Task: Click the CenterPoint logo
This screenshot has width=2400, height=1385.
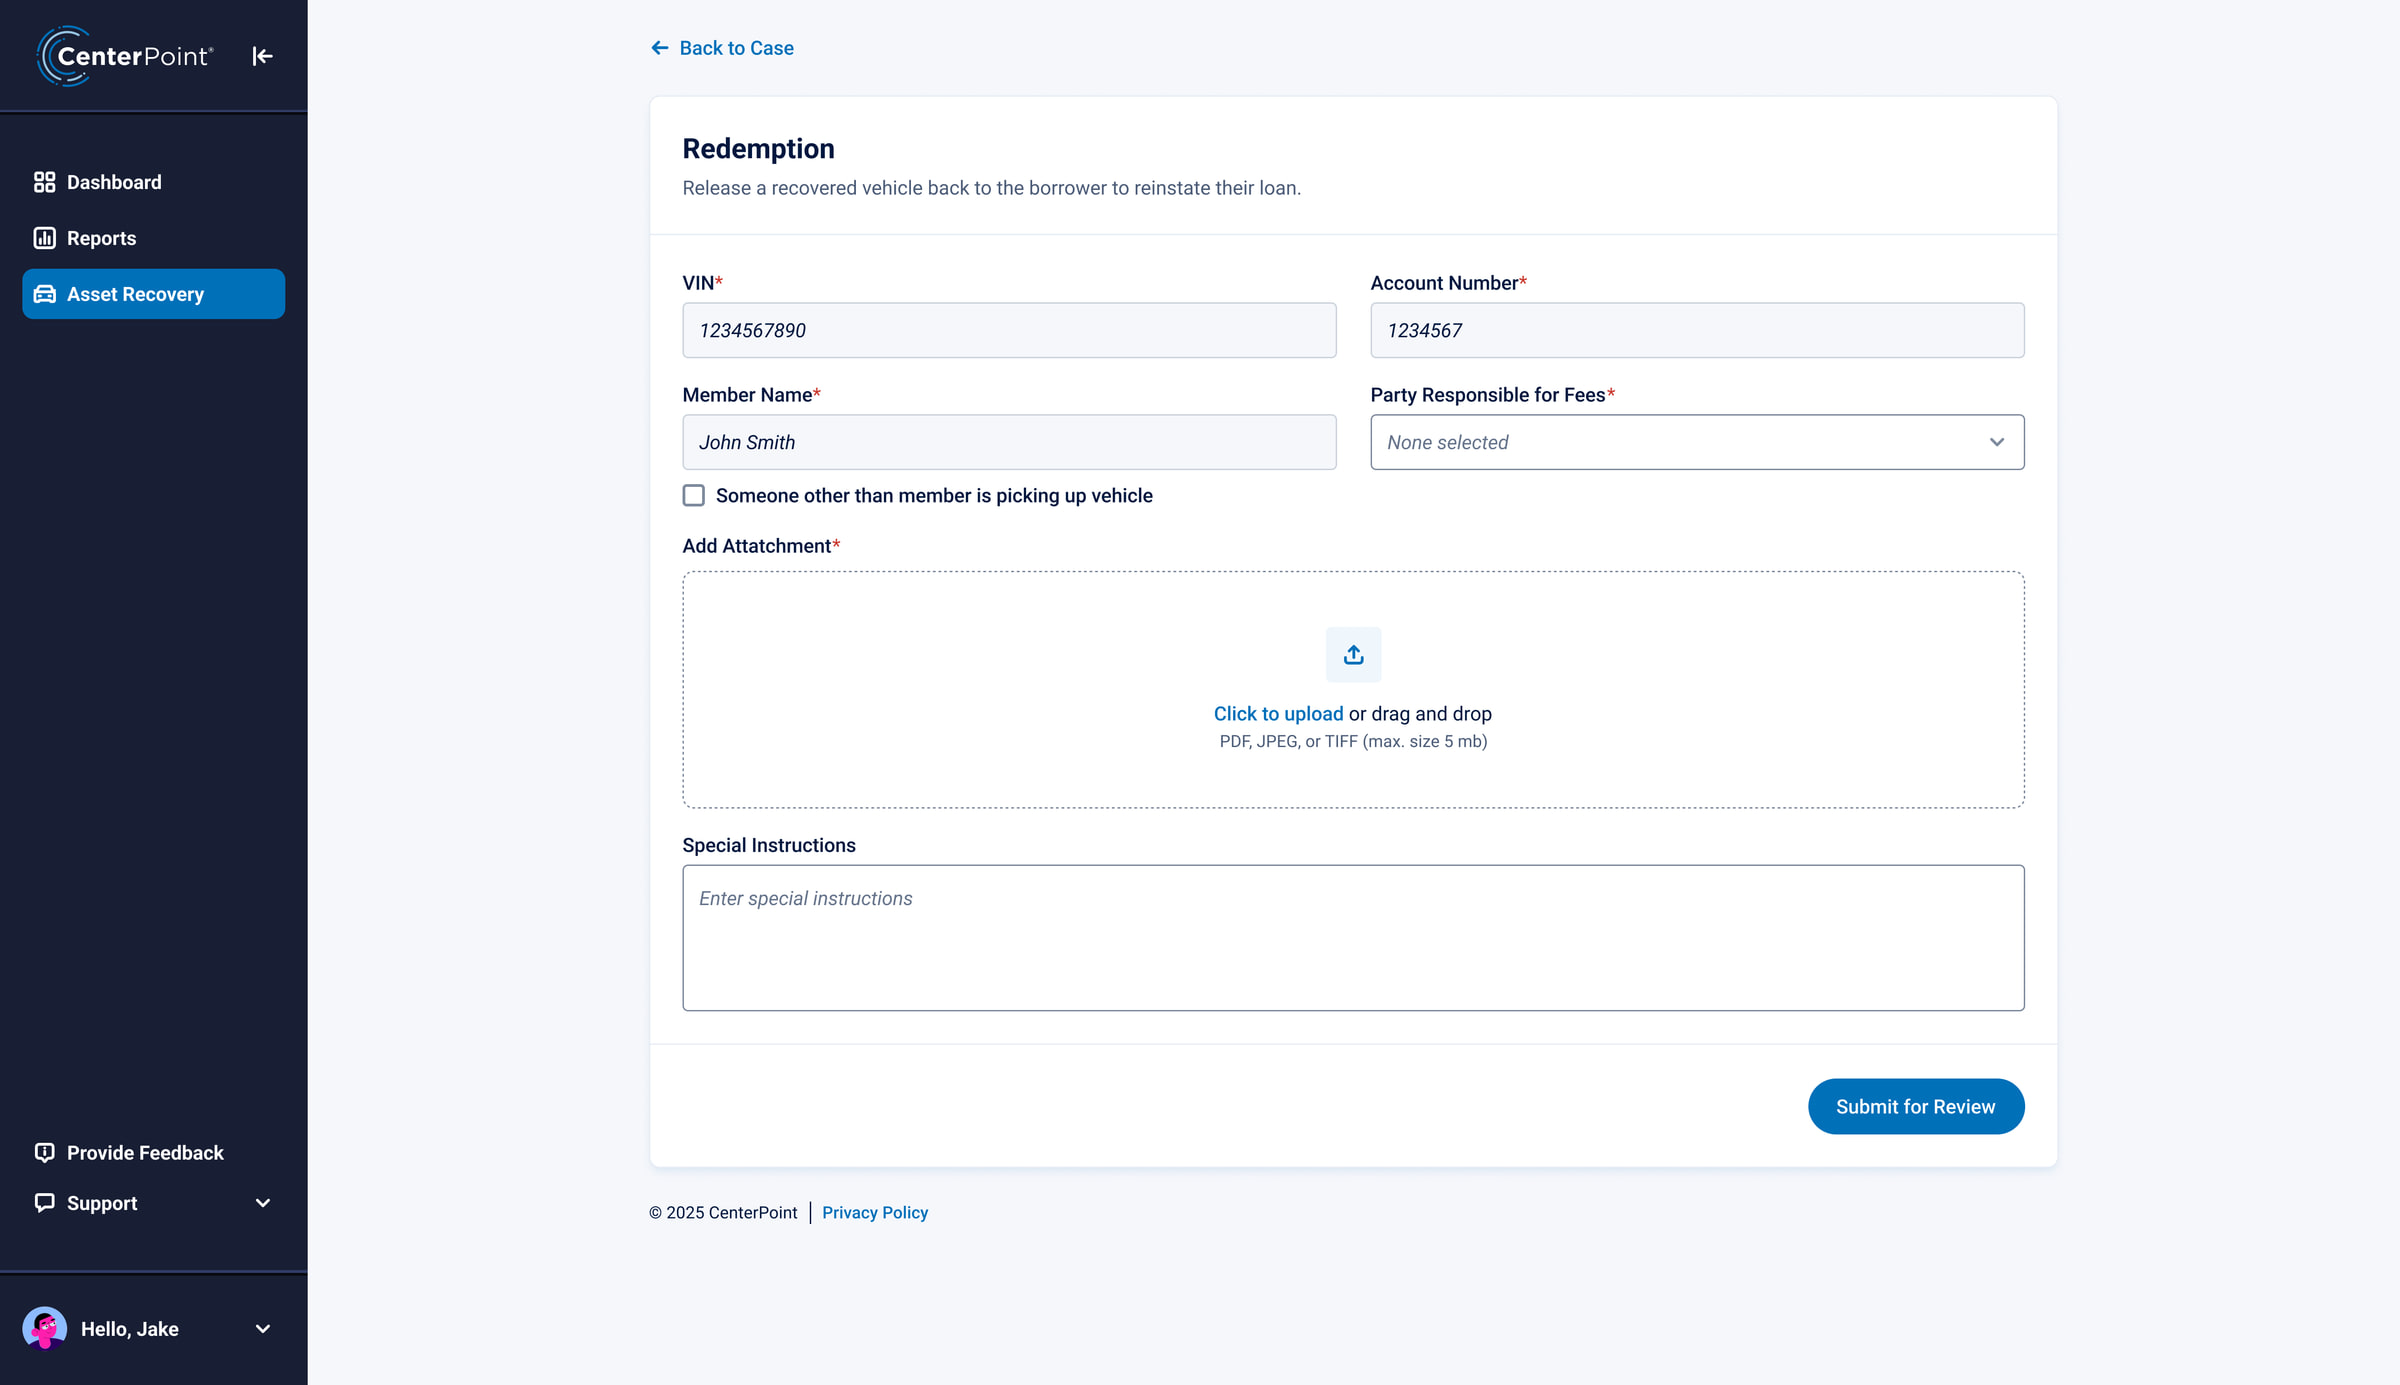Action: pos(125,56)
